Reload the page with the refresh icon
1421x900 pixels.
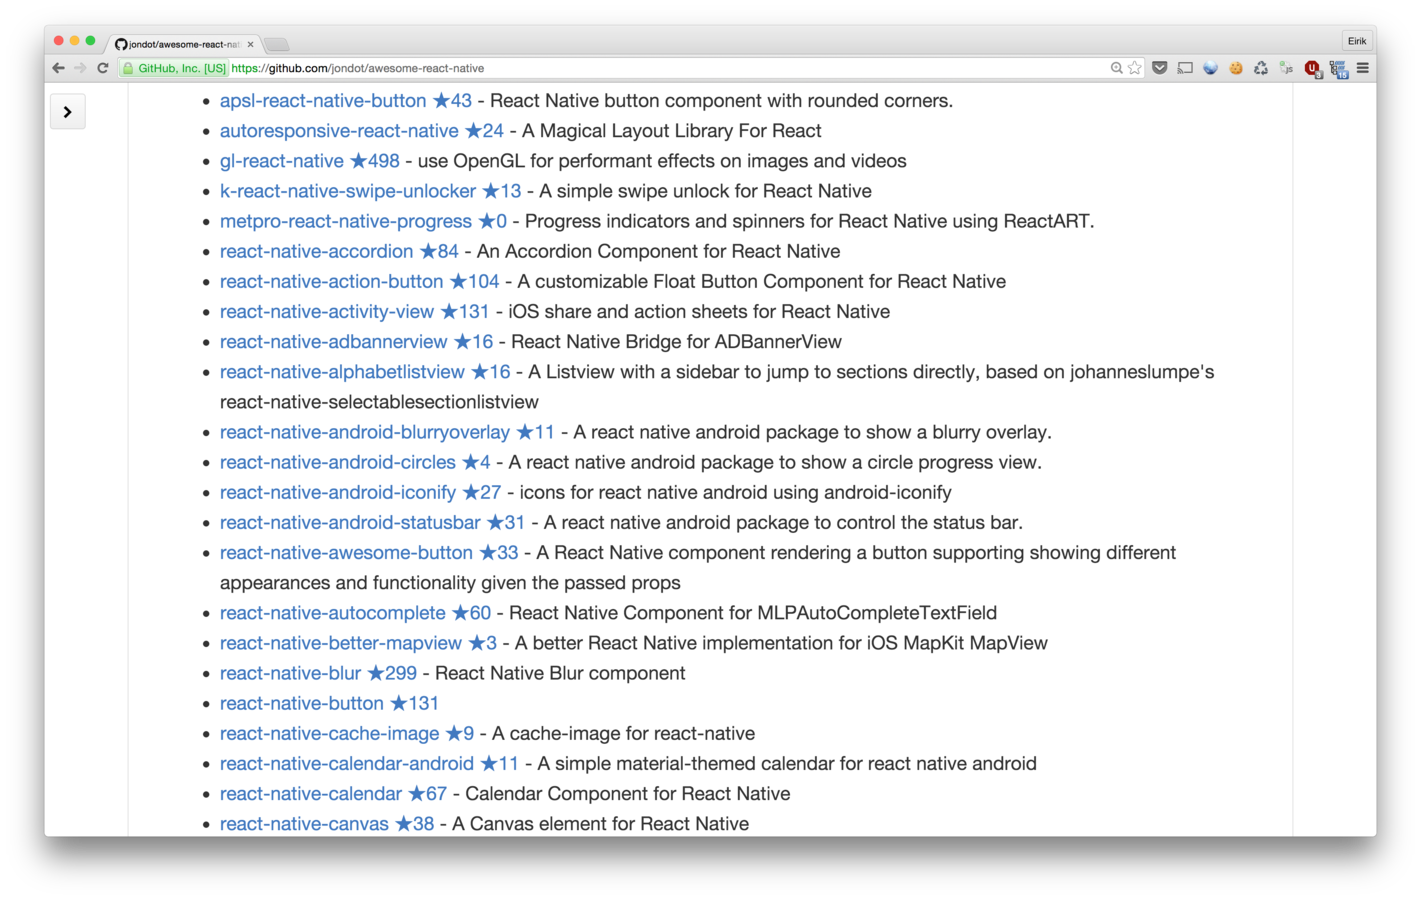102,68
